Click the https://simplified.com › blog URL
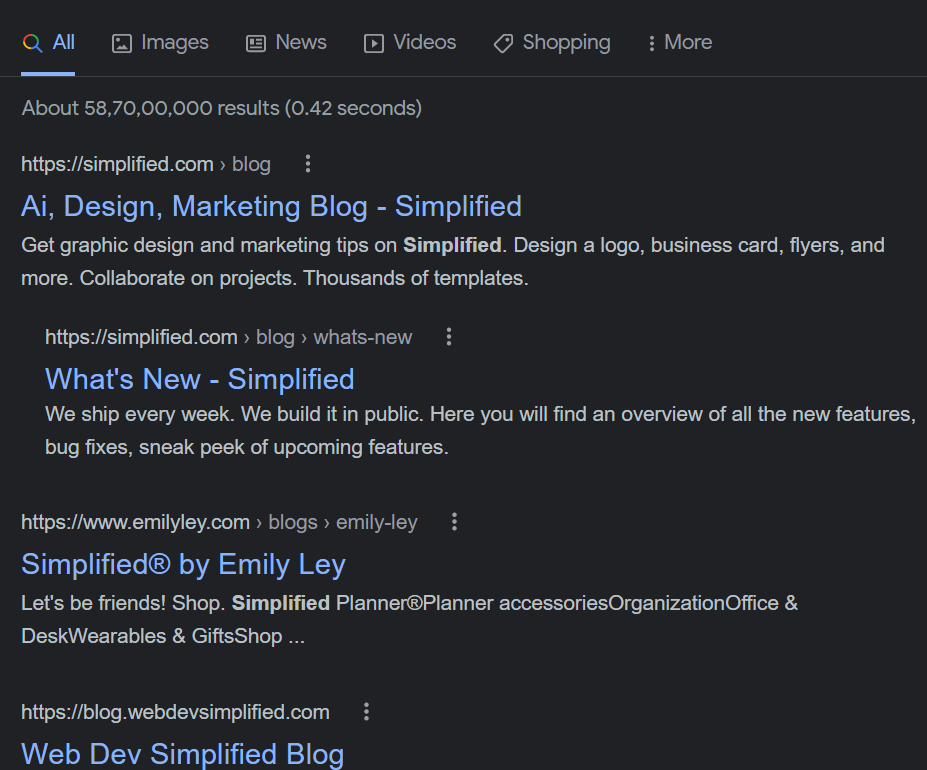927x770 pixels. pos(146,164)
